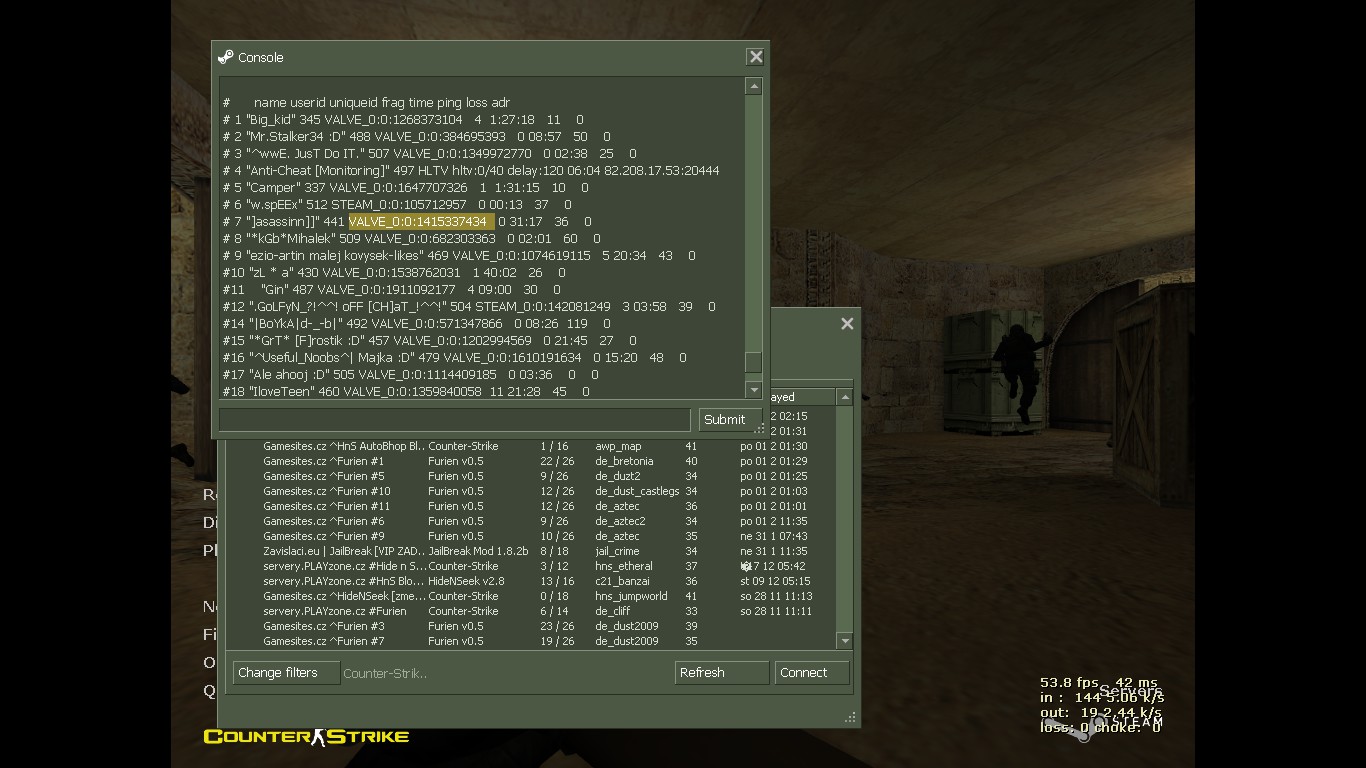Select the Zavislaci.eu JailBreak server
The width and height of the screenshot is (1366, 768).
[537, 551]
